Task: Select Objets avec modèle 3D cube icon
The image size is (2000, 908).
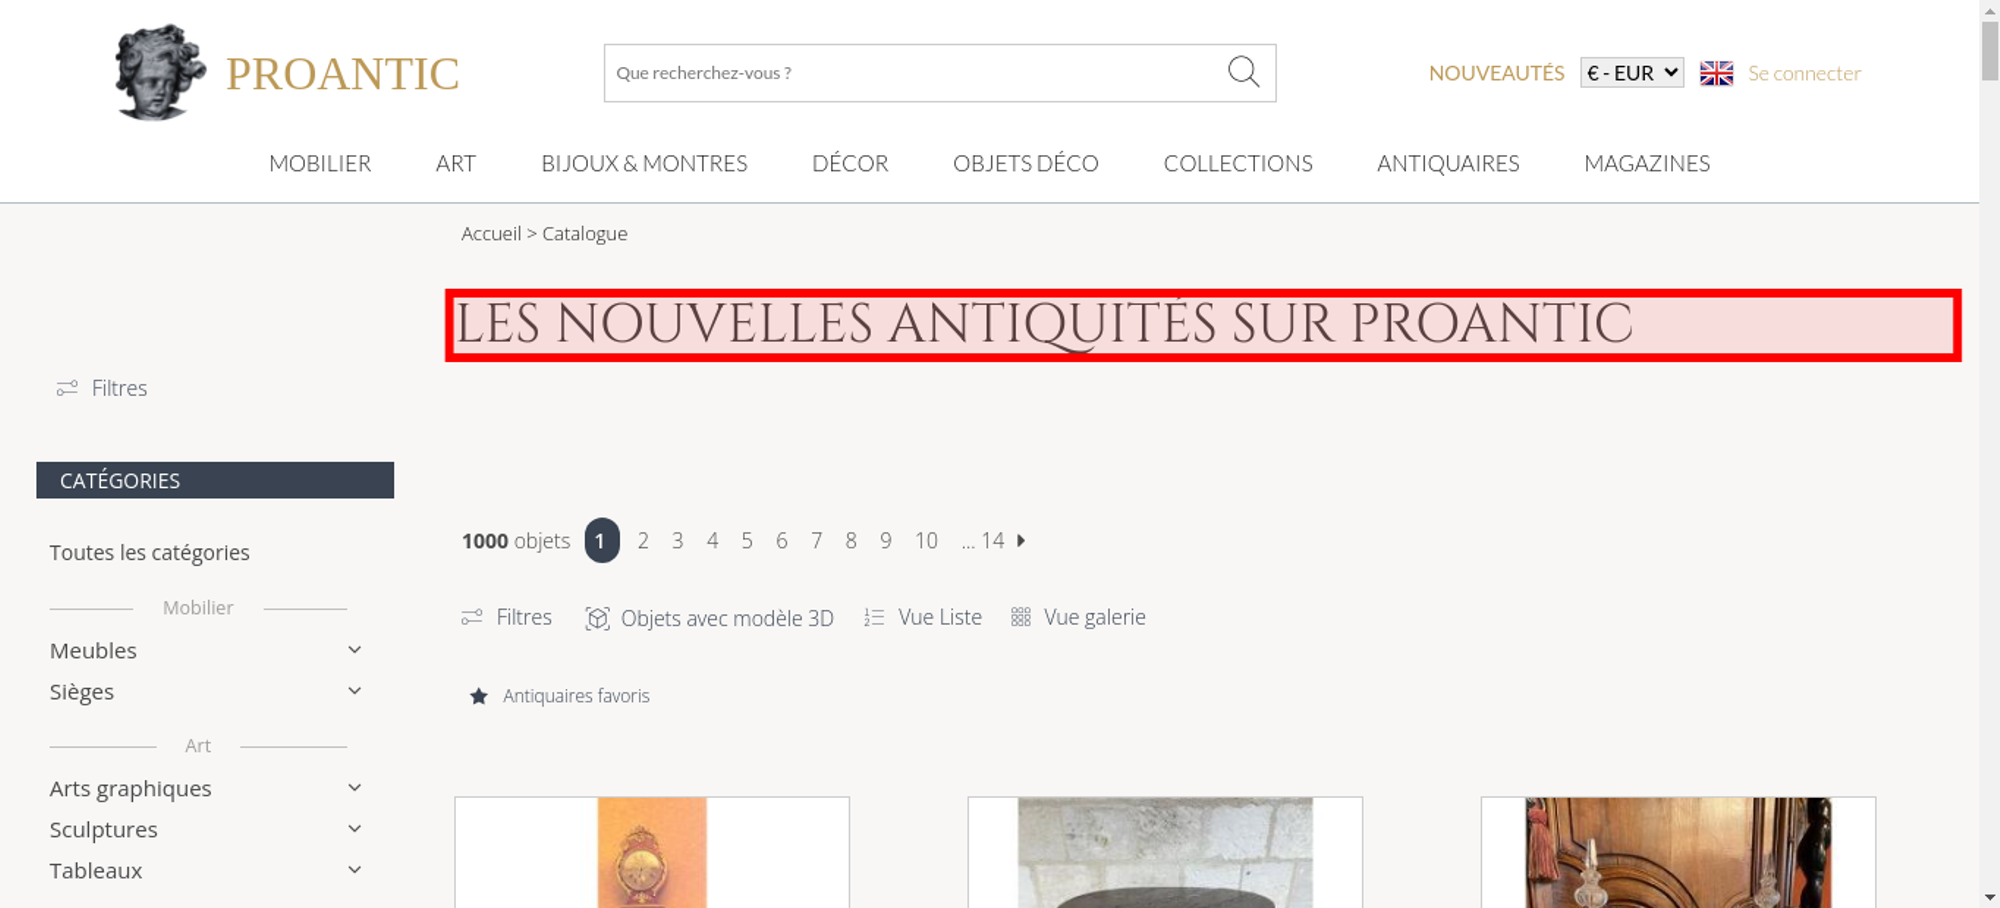Action: [597, 618]
